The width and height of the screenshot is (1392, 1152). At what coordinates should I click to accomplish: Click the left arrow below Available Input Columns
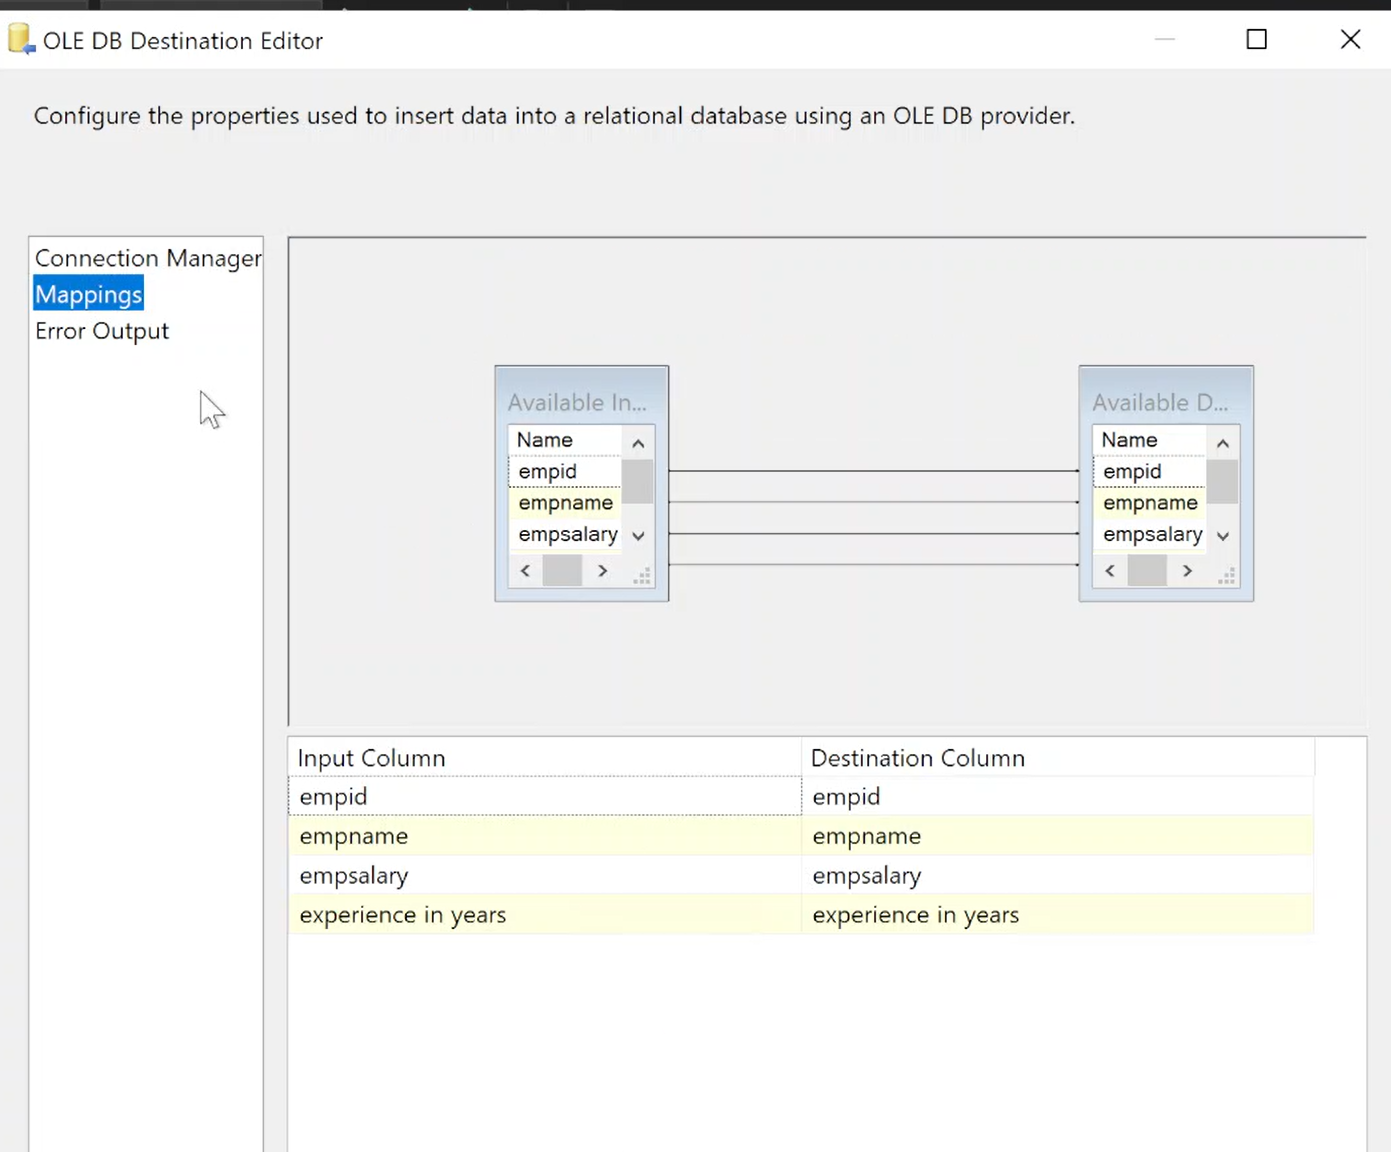(525, 570)
